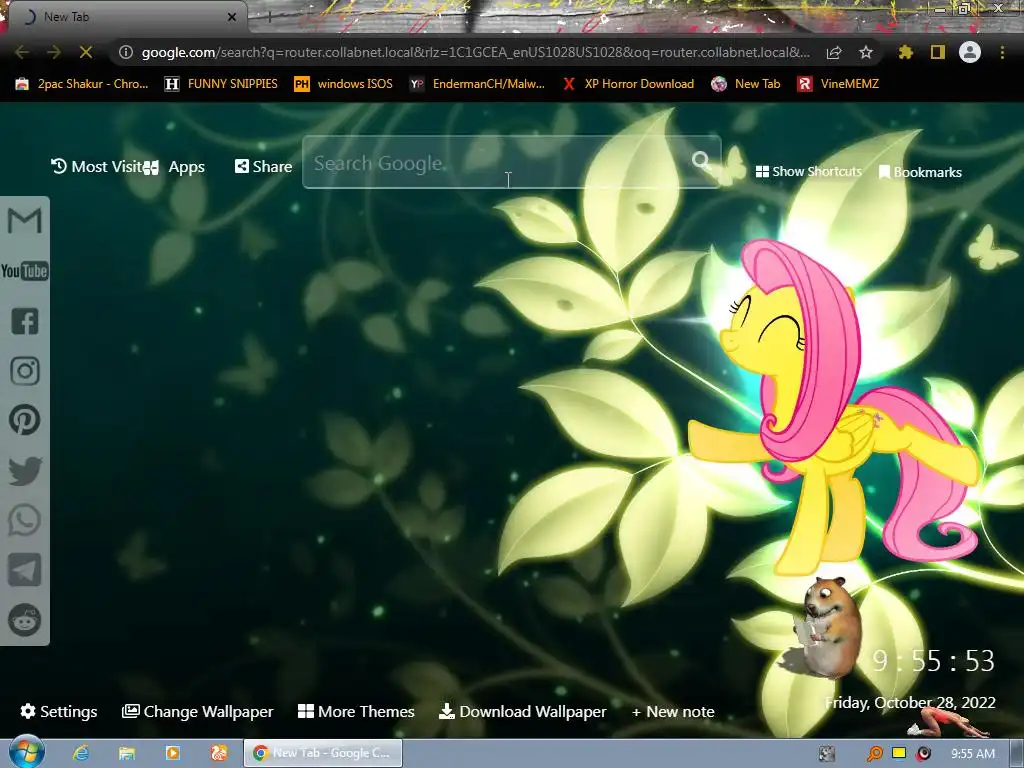Open the page Settings
The height and width of the screenshot is (768, 1024).
[x=59, y=711]
